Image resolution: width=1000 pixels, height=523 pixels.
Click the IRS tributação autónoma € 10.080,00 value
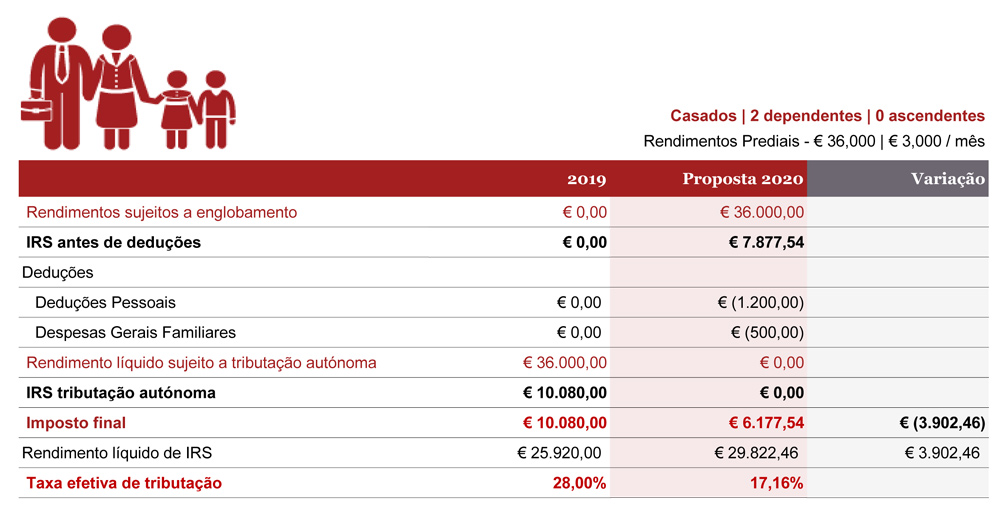pos(564,393)
